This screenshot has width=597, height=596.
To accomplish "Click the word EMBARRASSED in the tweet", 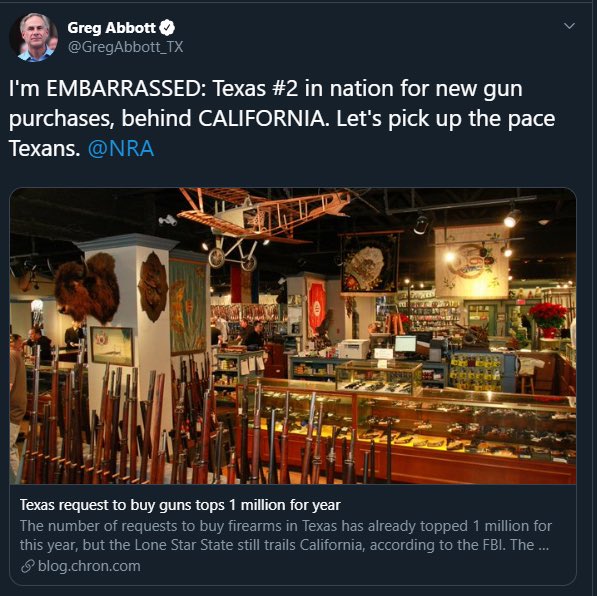I will coord(126,88).
